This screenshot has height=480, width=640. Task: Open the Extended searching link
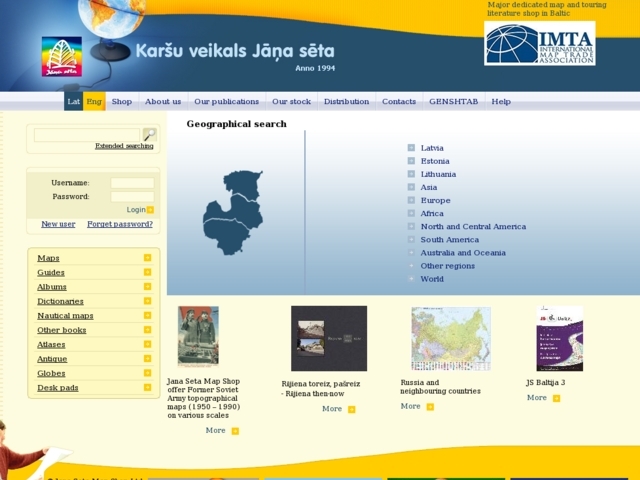[x=124, y=146]
